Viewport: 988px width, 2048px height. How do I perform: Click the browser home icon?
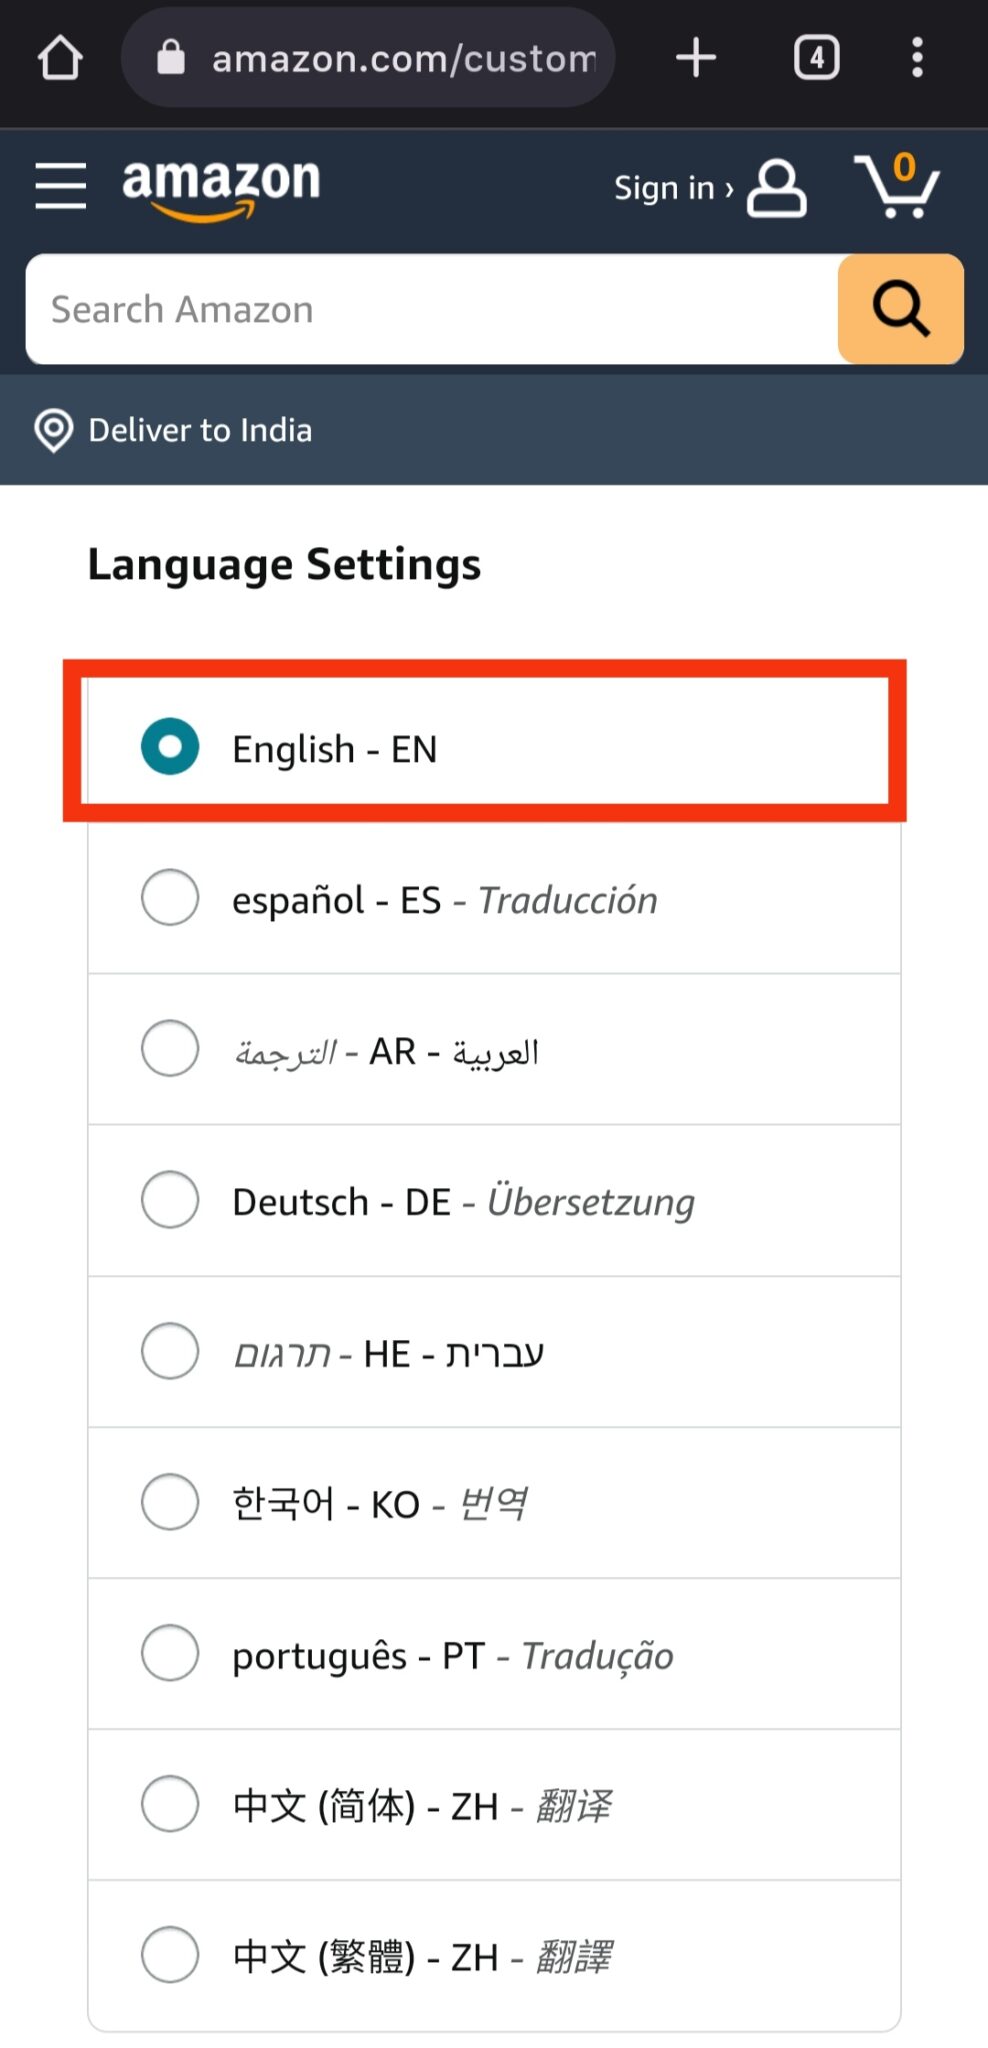pyautogui.click(x=62, y=57)
